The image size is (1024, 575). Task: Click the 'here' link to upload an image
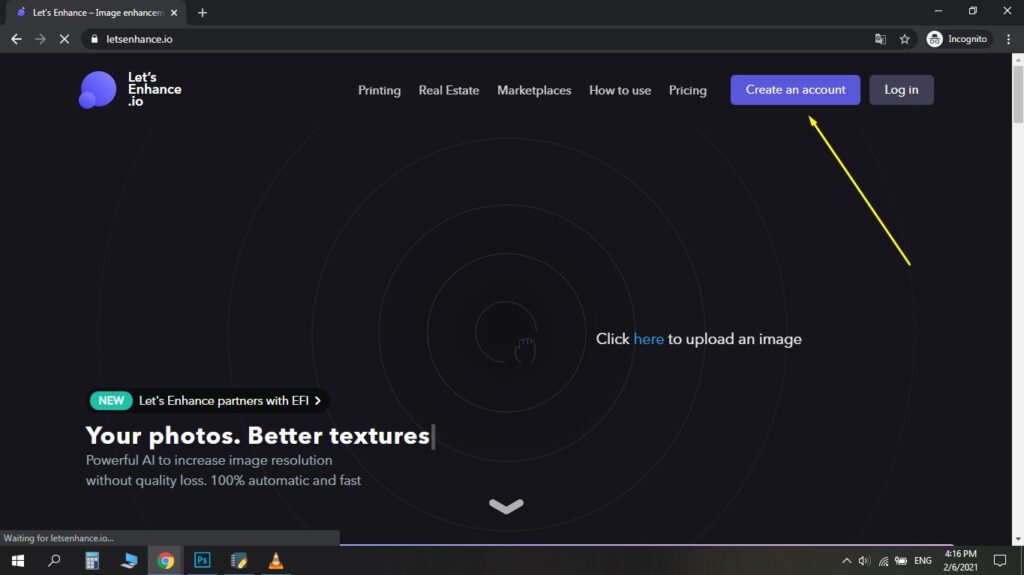[648, 339]
